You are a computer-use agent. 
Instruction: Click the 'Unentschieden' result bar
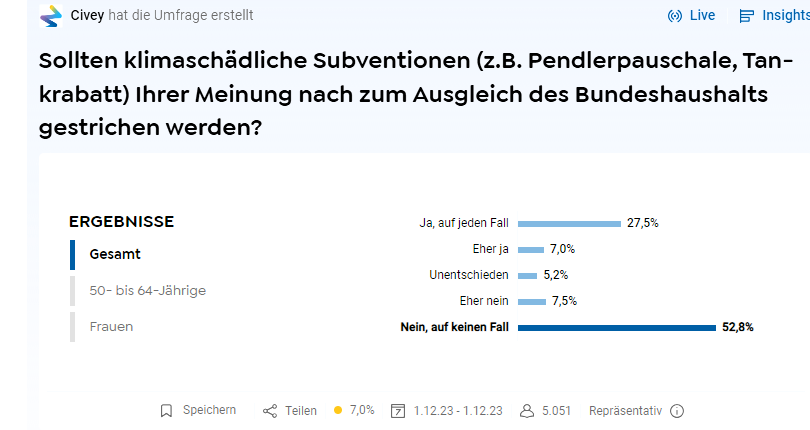tap(528, 275)
